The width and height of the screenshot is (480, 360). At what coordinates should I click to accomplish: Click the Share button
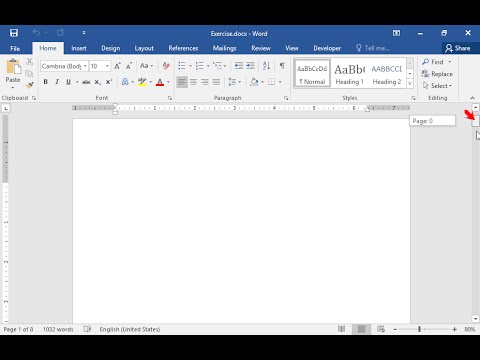[x=458, y=48]
